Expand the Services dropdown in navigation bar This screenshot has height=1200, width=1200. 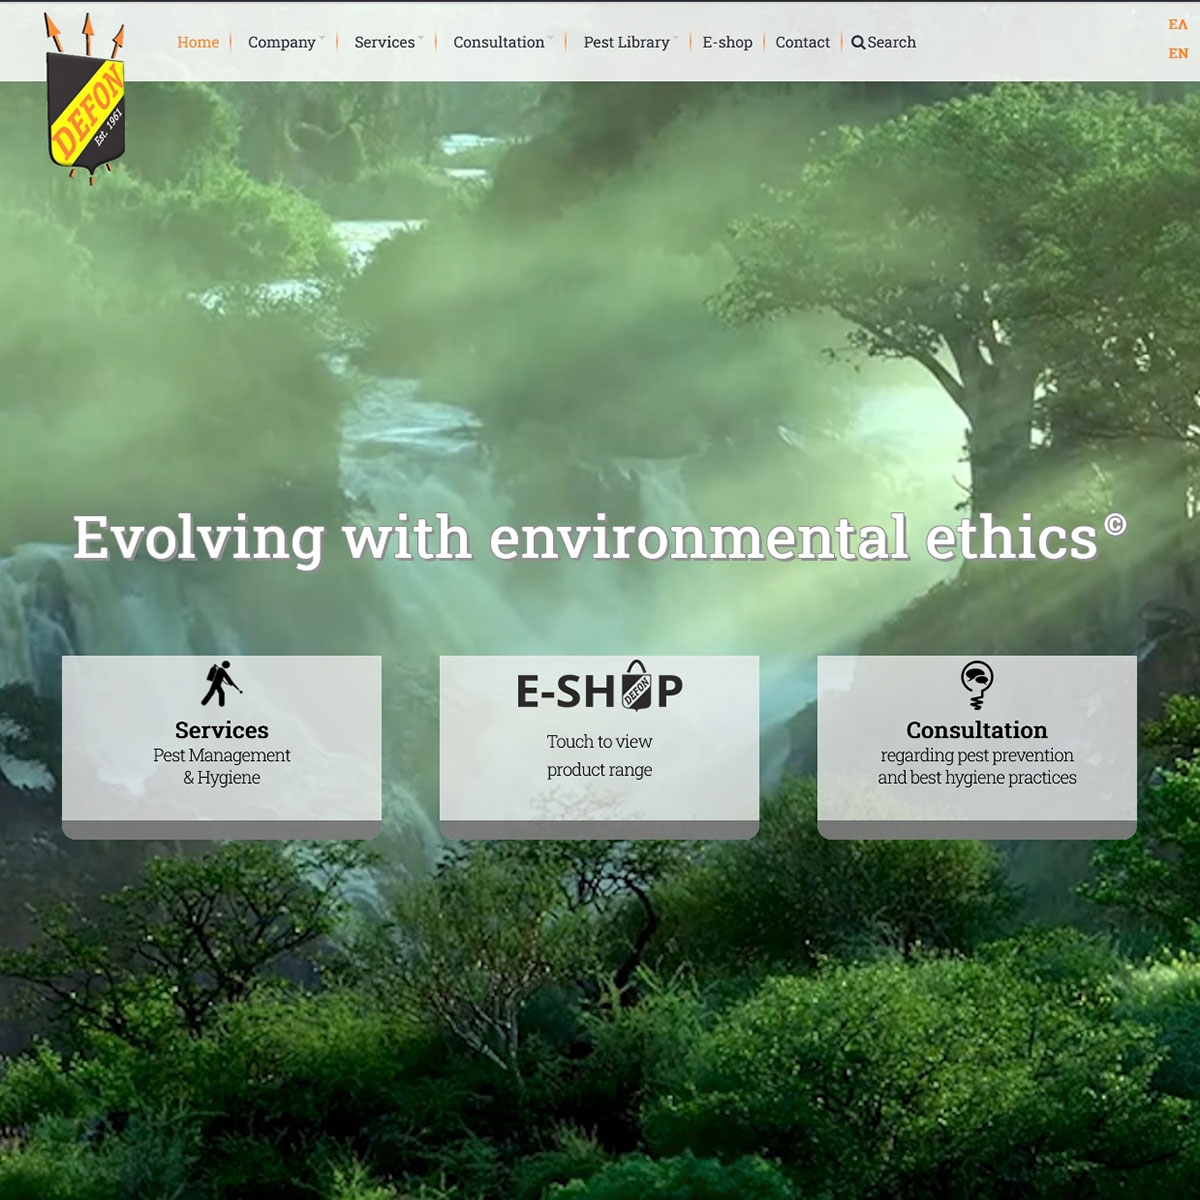[x=386, y=42]
